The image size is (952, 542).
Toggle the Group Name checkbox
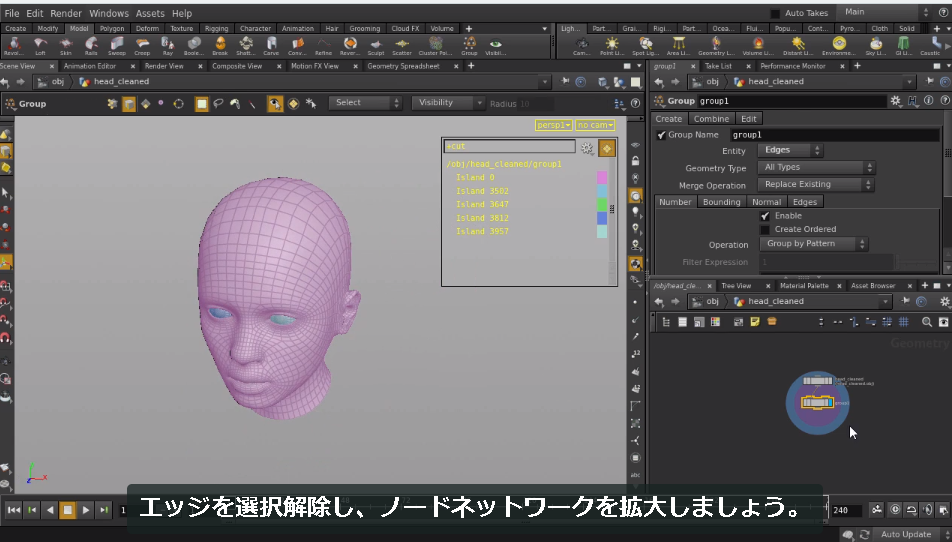coord(661,135)
